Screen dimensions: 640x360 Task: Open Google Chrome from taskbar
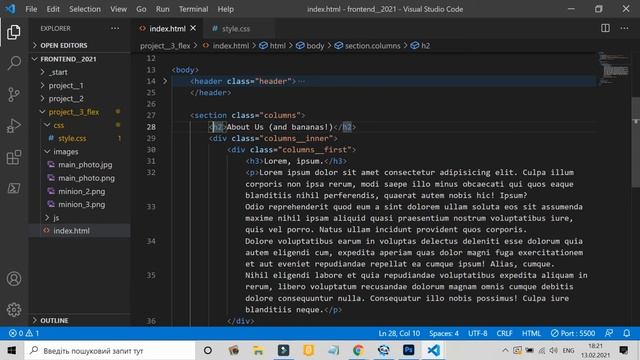[358, 350]
